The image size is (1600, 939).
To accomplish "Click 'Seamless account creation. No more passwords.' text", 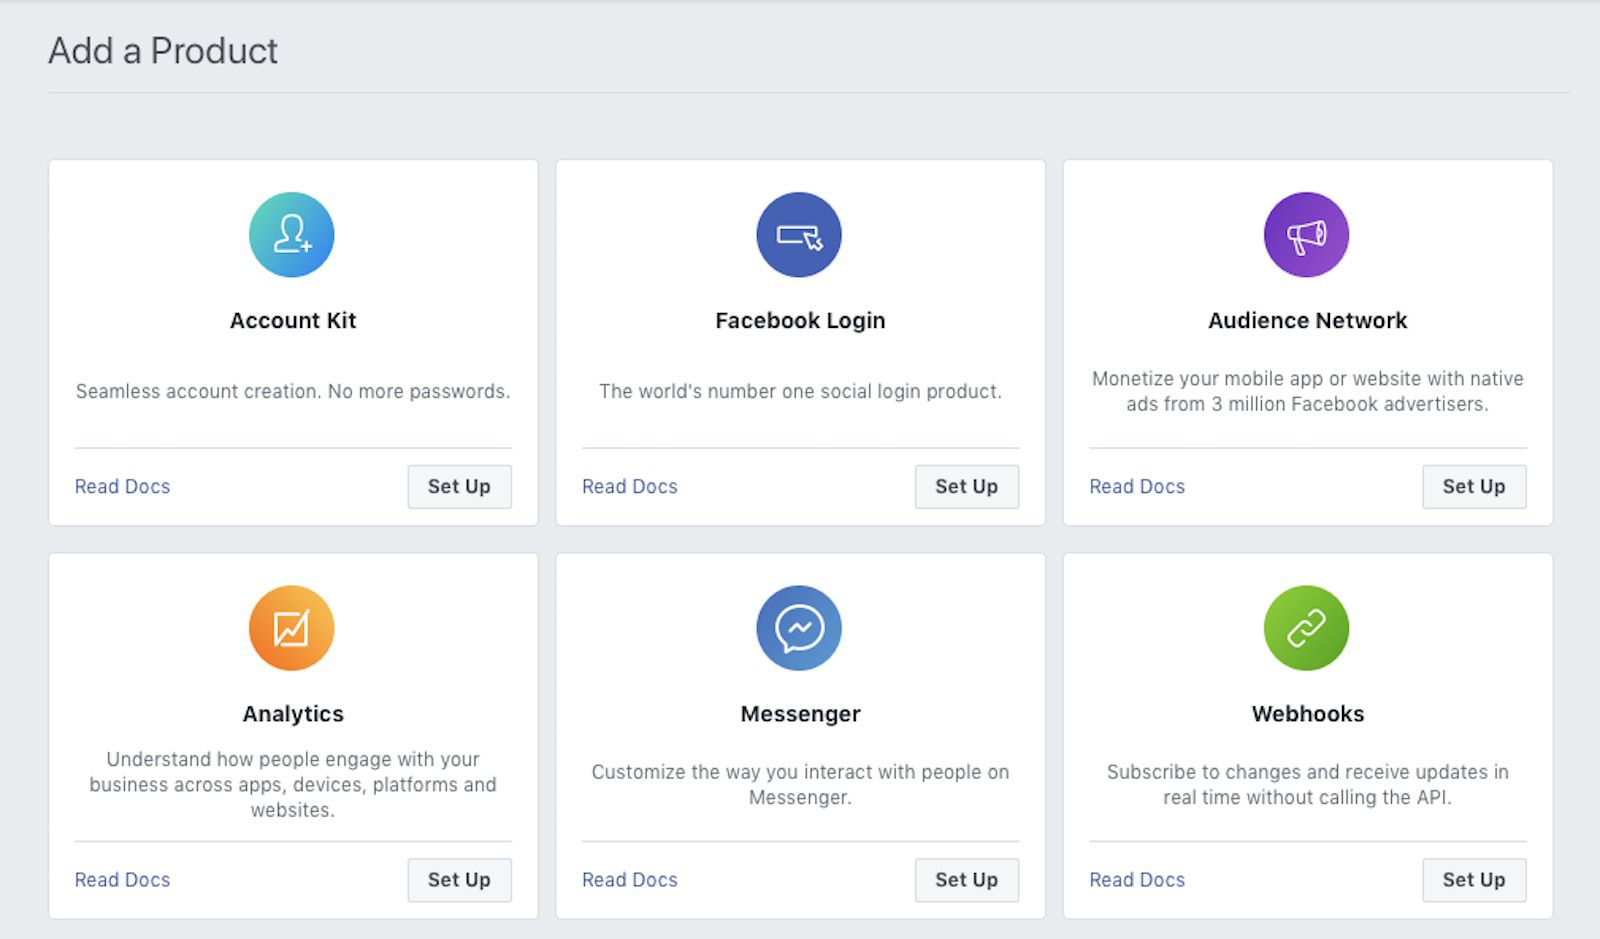I will click(293, 392).
